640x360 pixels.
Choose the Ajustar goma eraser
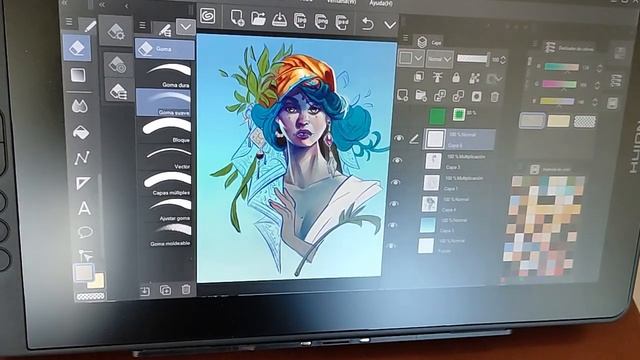166,209
